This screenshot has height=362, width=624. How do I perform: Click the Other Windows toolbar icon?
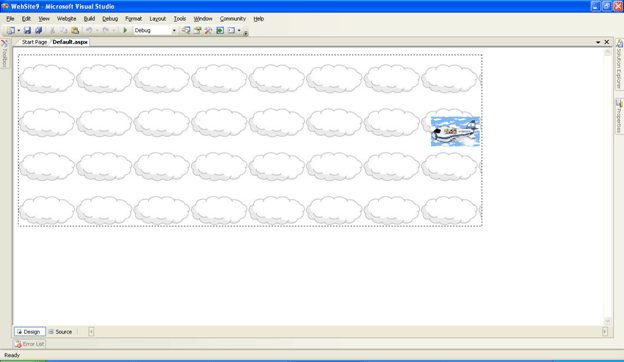(x=231, y=30)
